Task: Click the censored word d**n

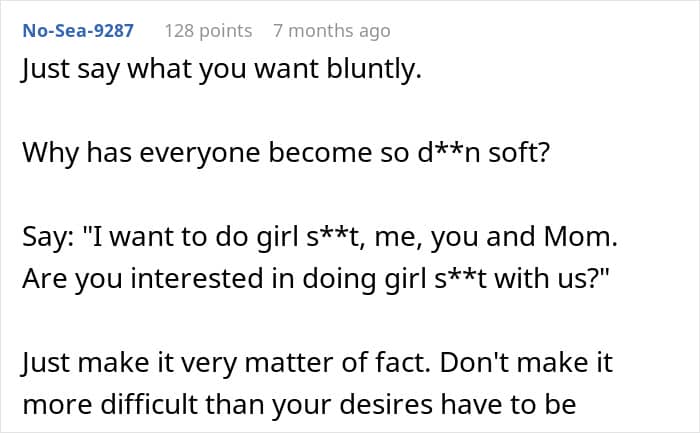Action: [449, 153]
